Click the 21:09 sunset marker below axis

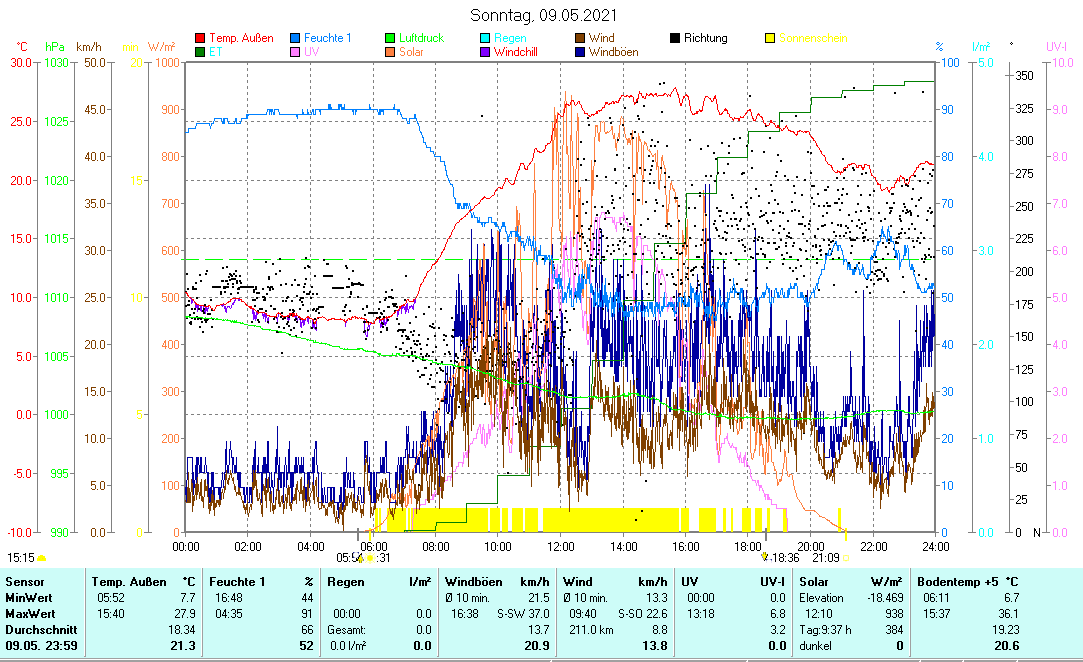click(x=825, y=558)
